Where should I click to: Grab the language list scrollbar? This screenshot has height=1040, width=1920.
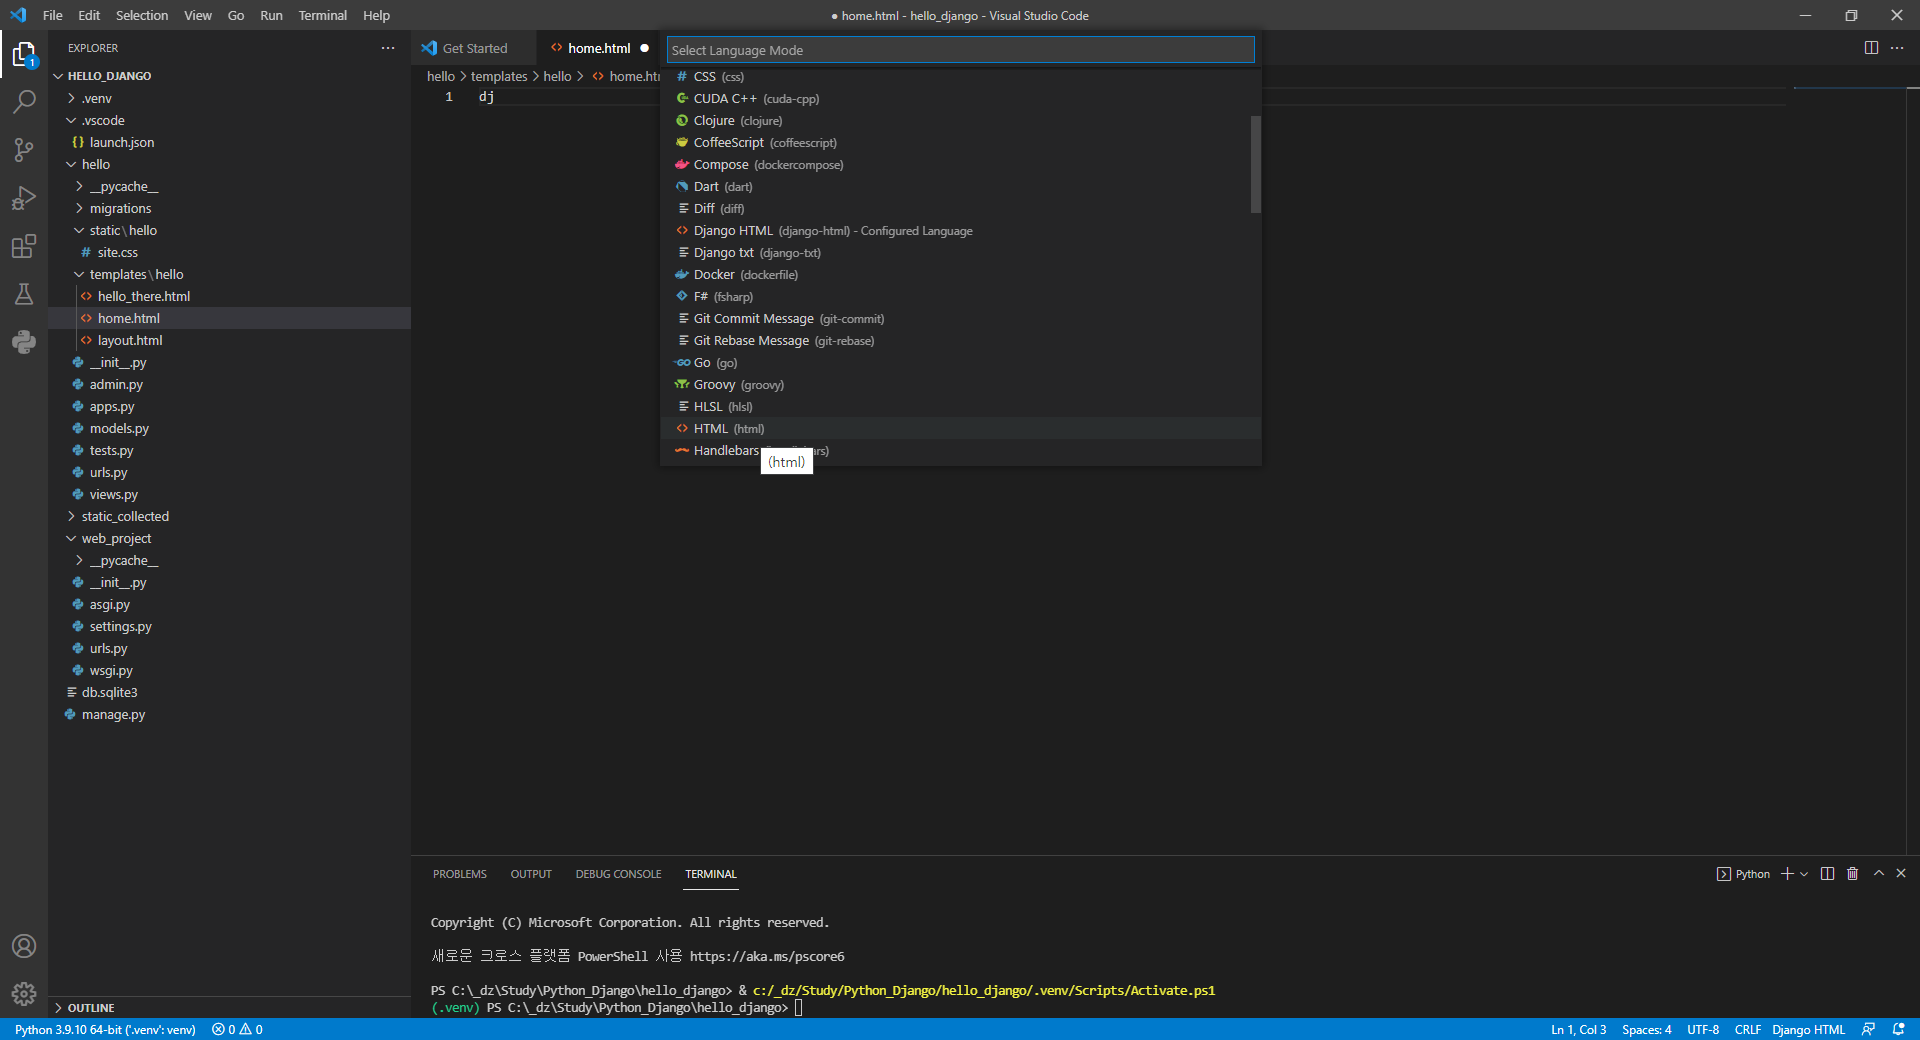pos(1255,164)
